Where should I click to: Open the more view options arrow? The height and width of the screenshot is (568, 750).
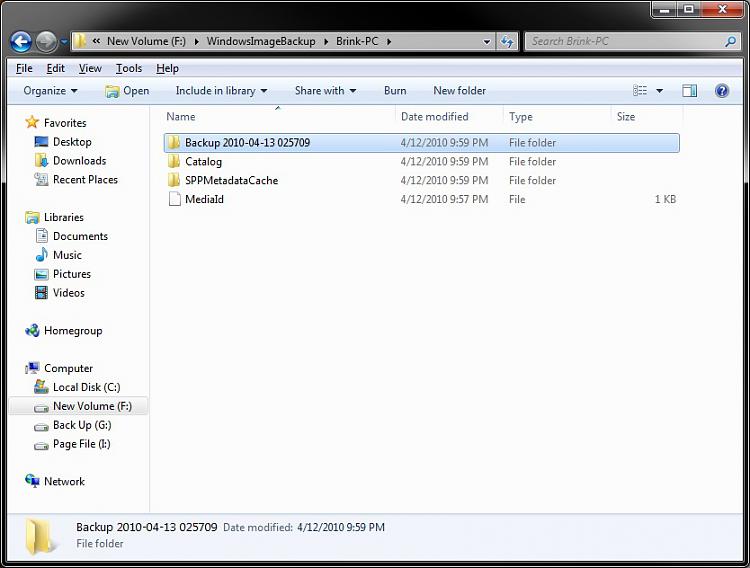659,90
